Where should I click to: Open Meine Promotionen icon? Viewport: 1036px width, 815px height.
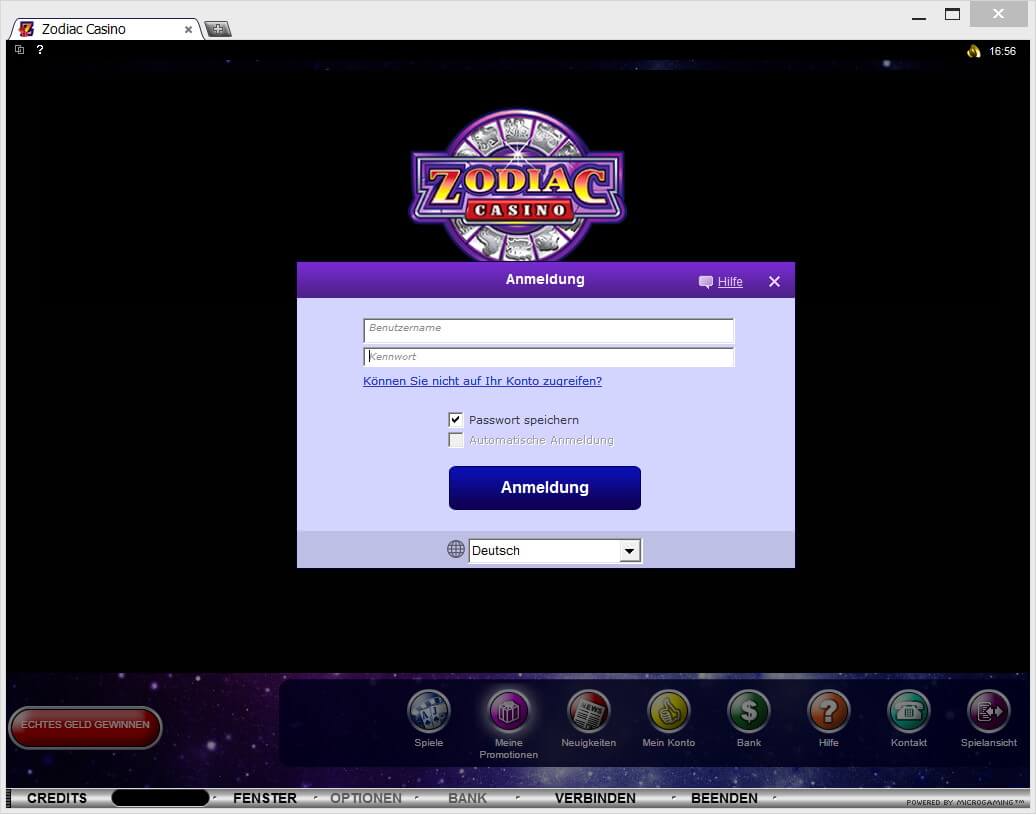pyautogui.click(x=509, y=711)
